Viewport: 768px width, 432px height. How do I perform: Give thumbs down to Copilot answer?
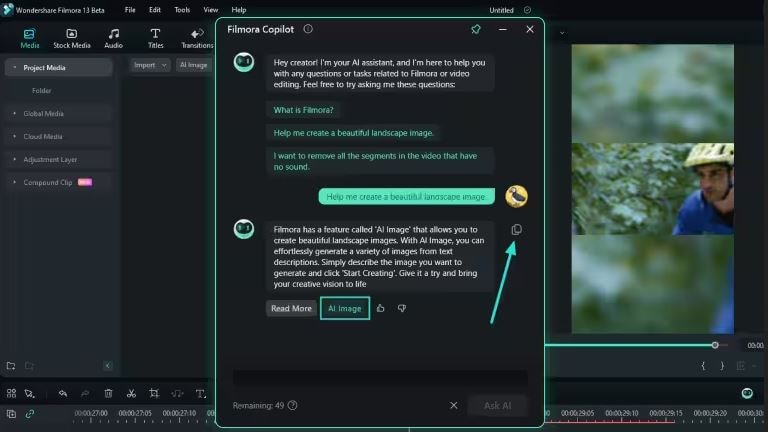pyautogui.click(x=402, y=308)
